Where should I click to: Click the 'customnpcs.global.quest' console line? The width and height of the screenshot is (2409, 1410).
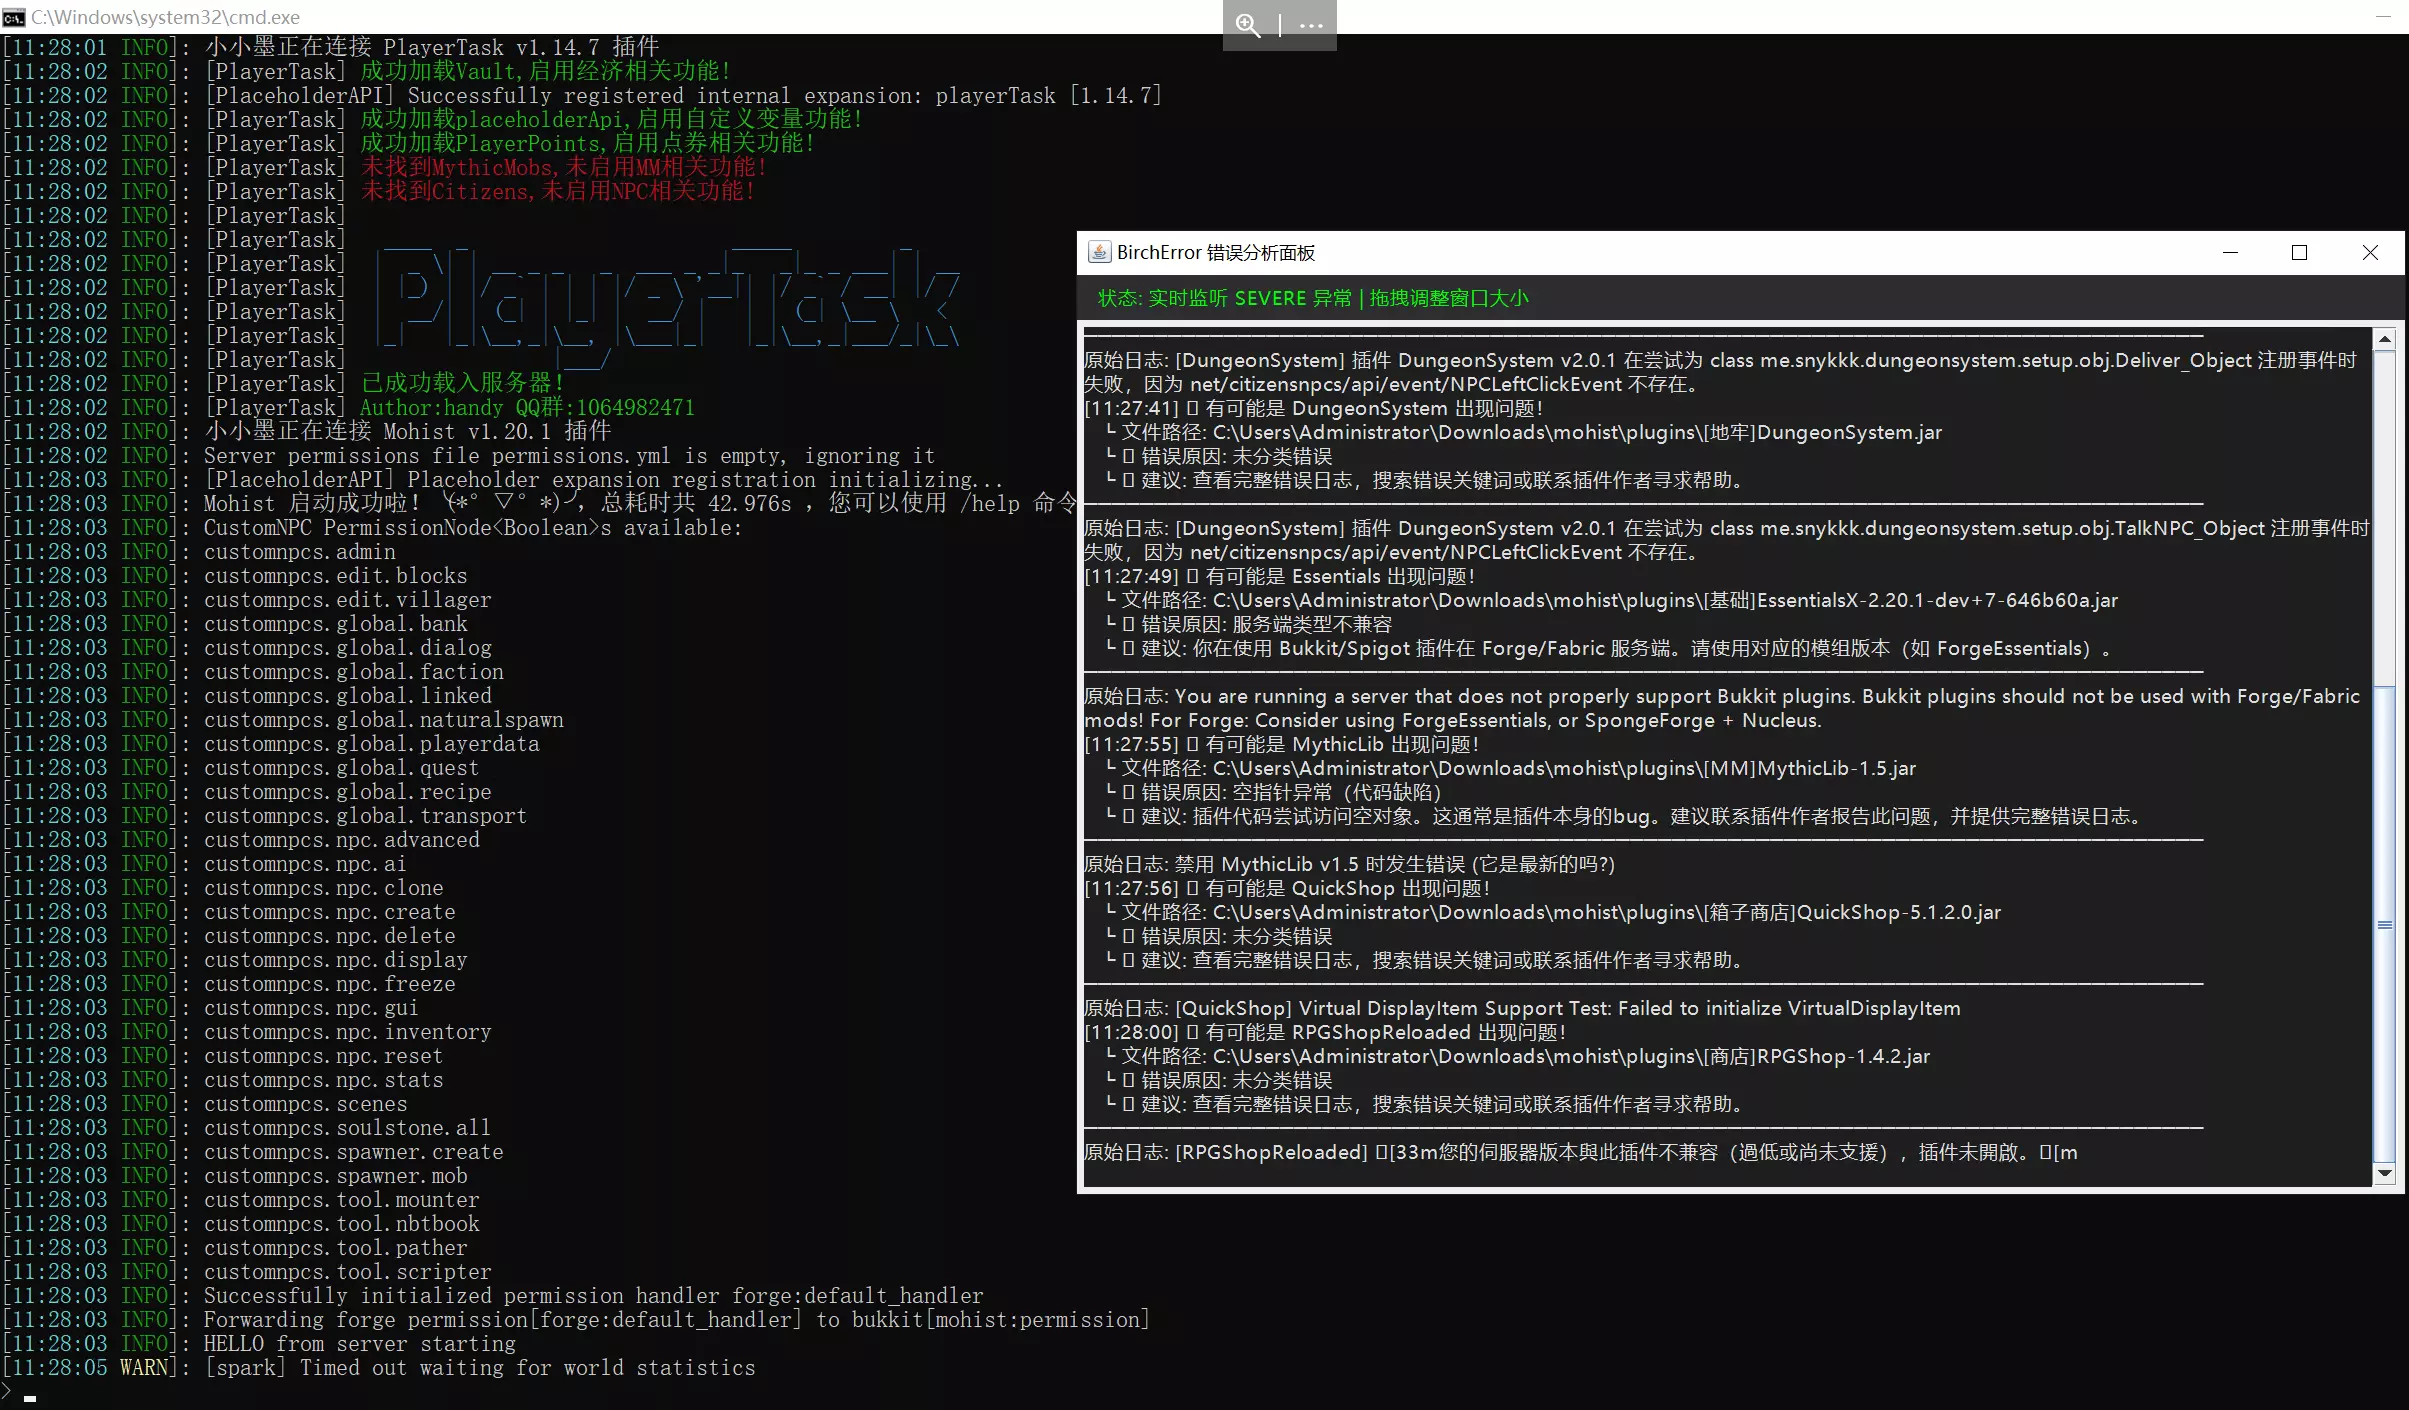pyautogui.click(x=241, y=767)
